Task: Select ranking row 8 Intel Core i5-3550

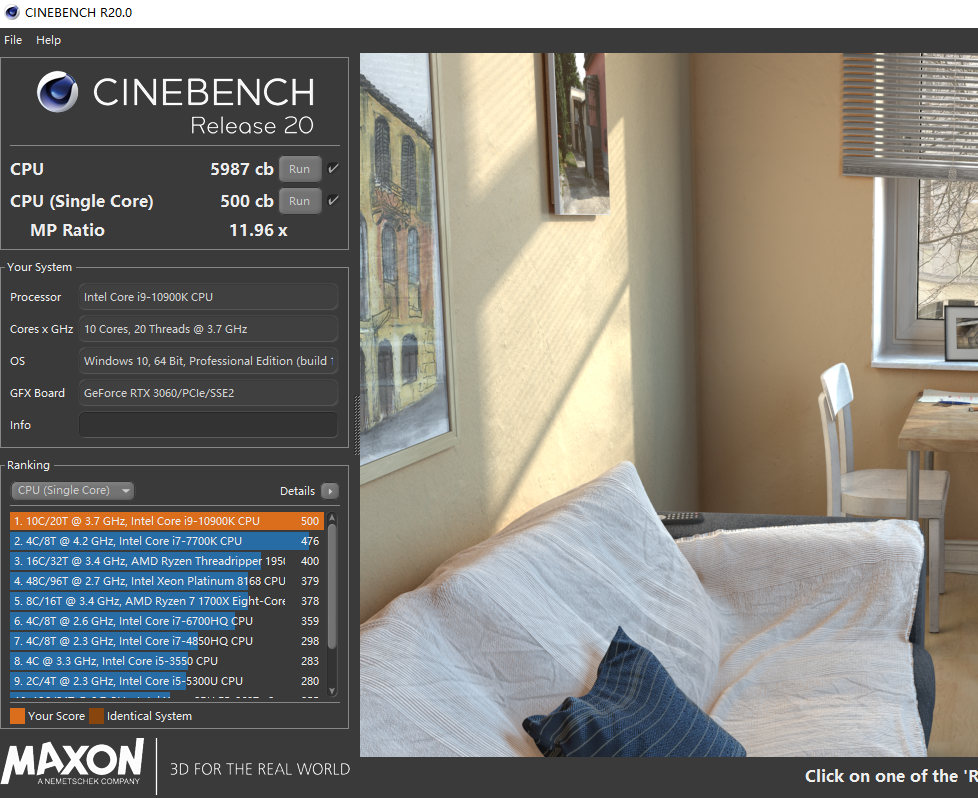Action: pos(167,661)
